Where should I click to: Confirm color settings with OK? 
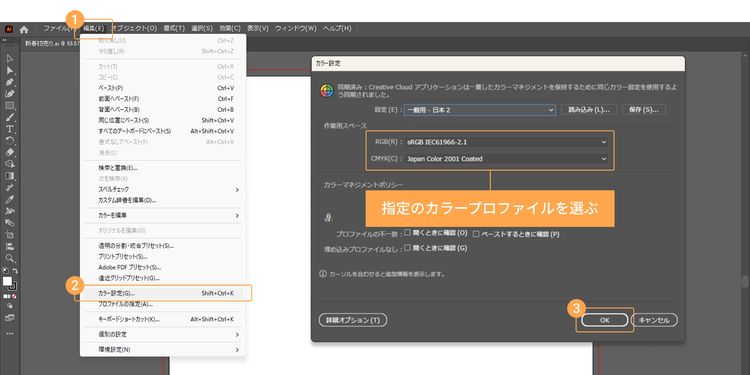605,320
